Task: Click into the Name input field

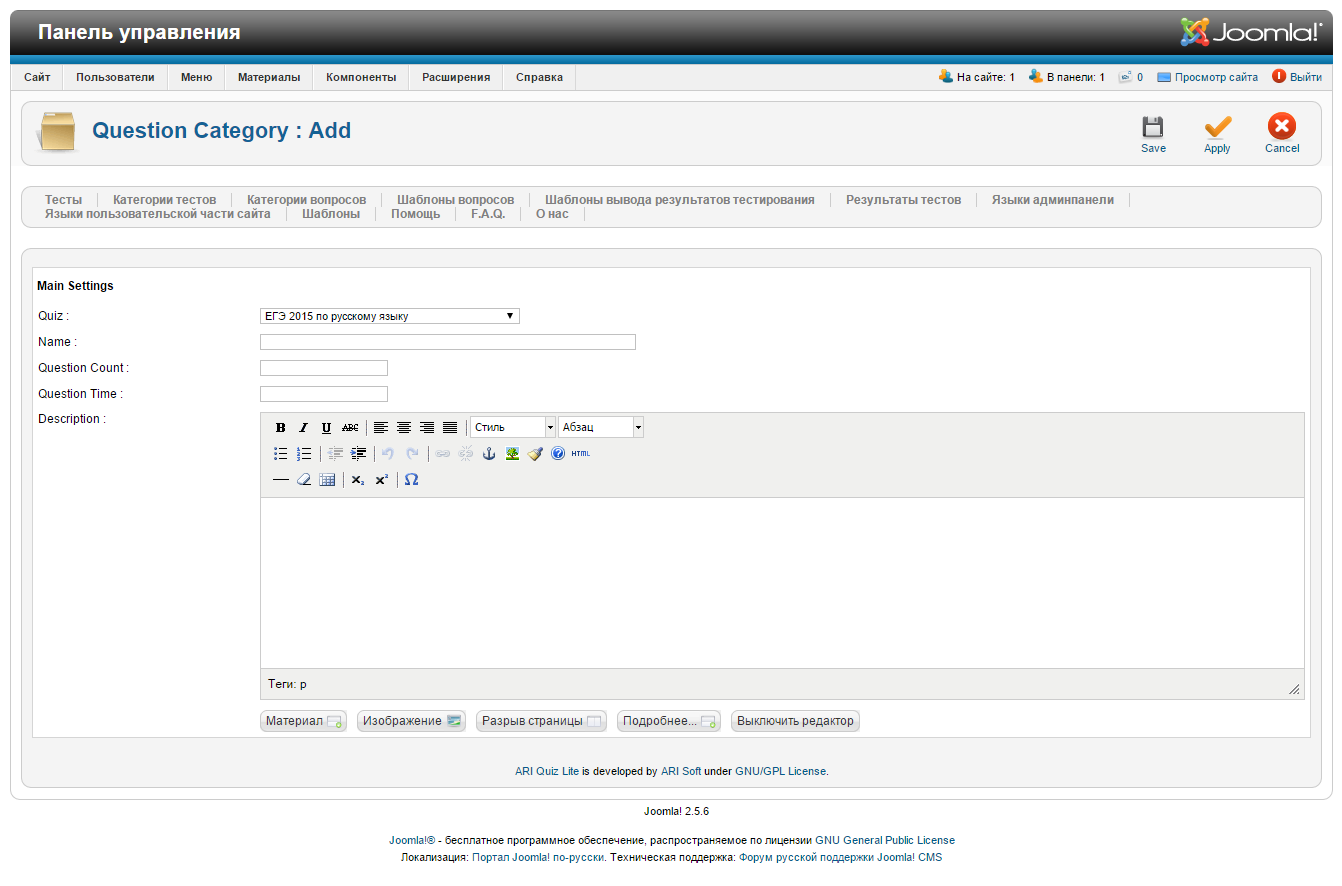Action: pyautogui.click(x=448, y=342)
